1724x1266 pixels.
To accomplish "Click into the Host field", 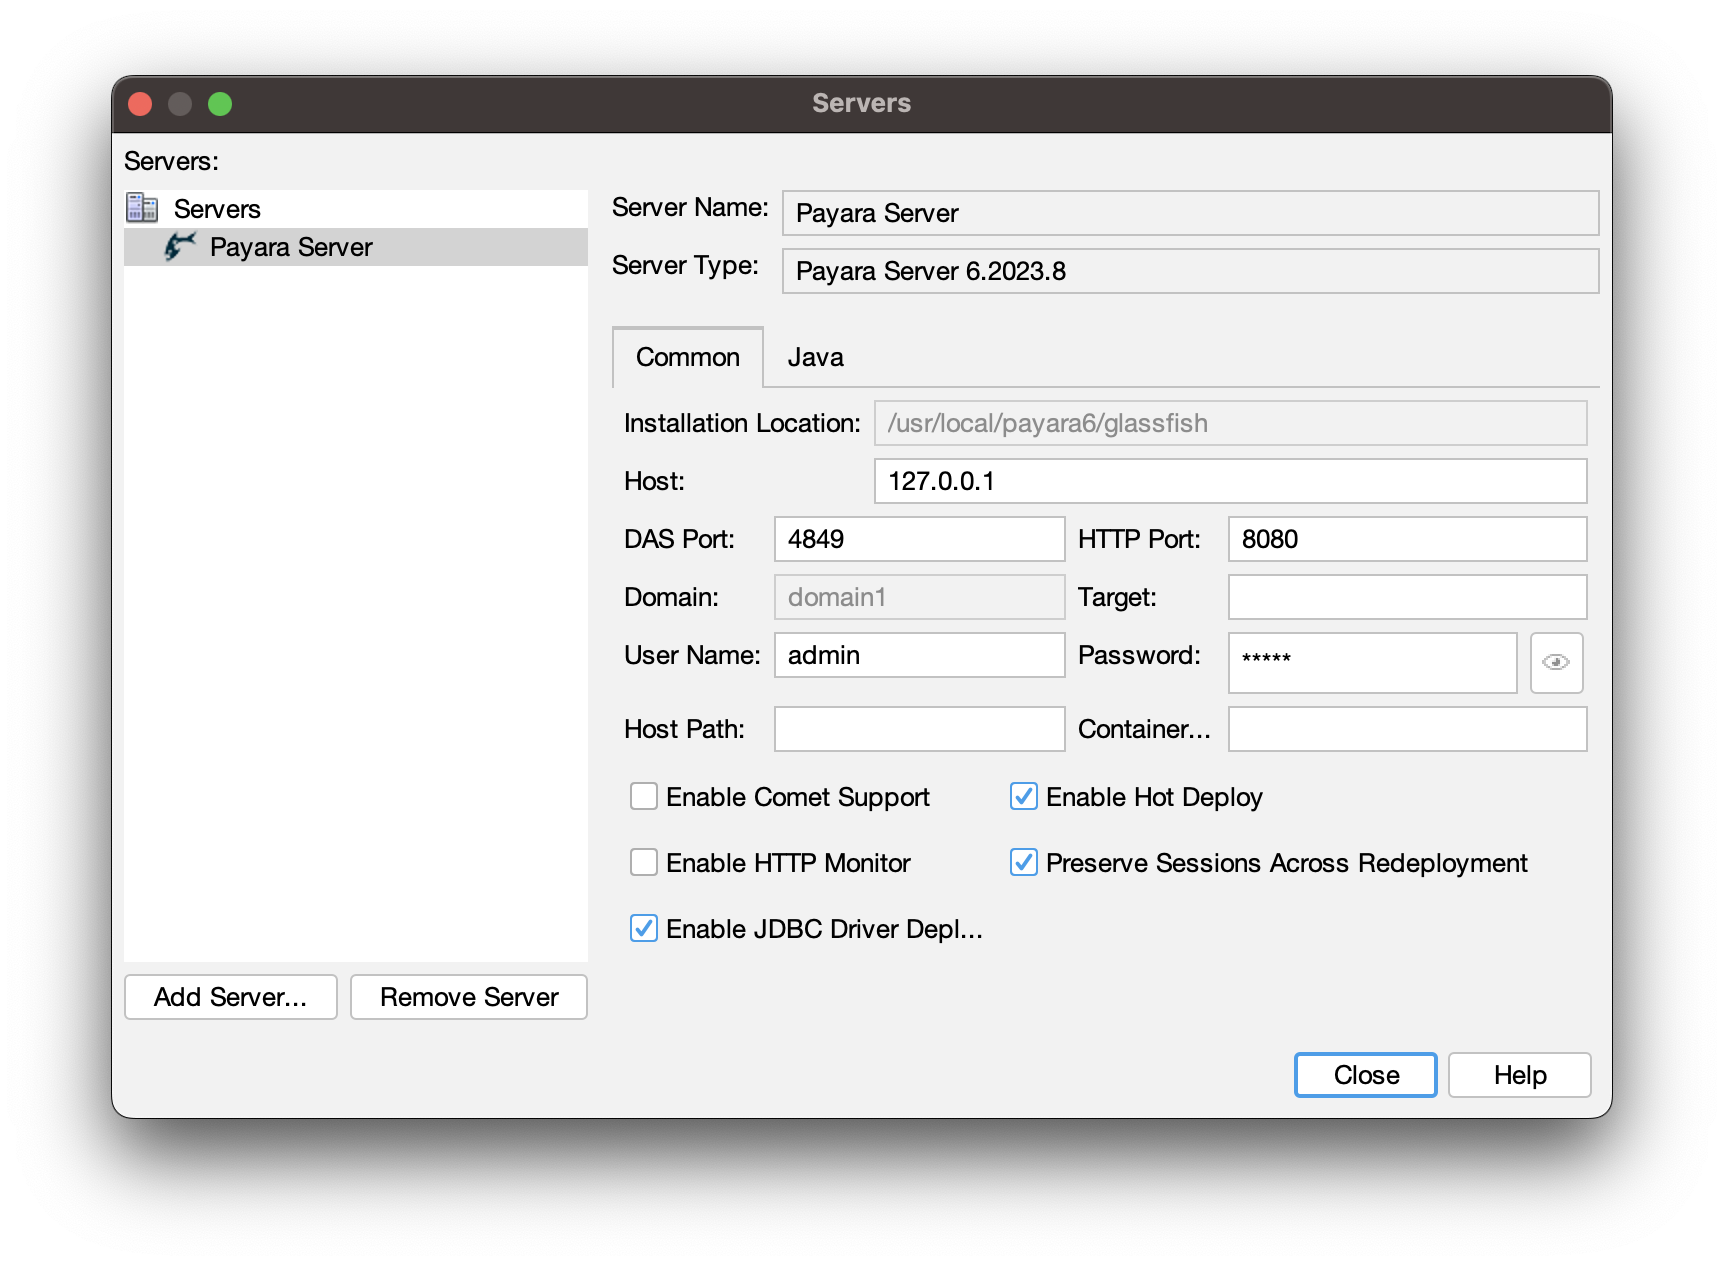I will pos(1230,481).
